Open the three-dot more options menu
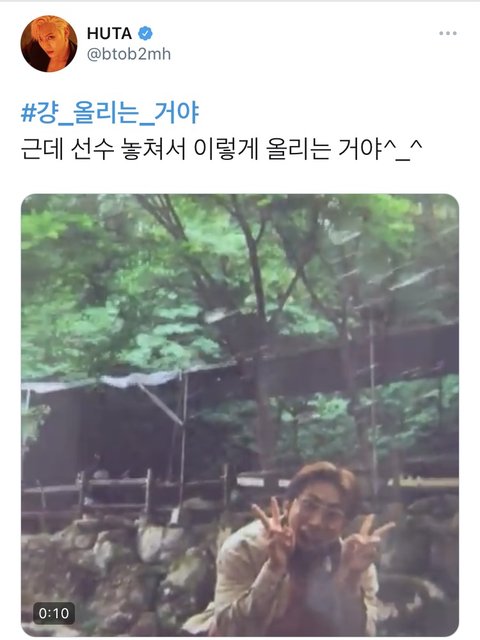The width and height of the screenshot is (480, 640). (x=448, y=33)
